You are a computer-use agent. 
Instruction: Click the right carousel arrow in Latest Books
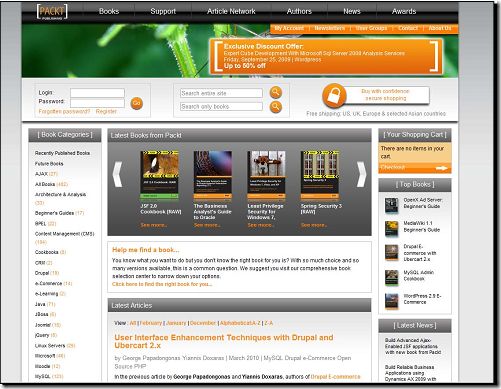[361, 174]
